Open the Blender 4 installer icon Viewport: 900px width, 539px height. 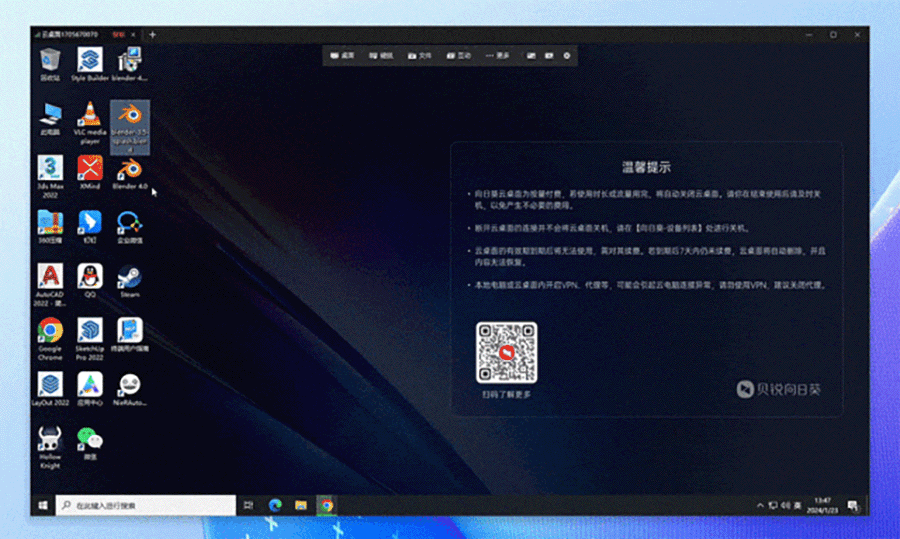pyautogui.click(x=130, y=64)
